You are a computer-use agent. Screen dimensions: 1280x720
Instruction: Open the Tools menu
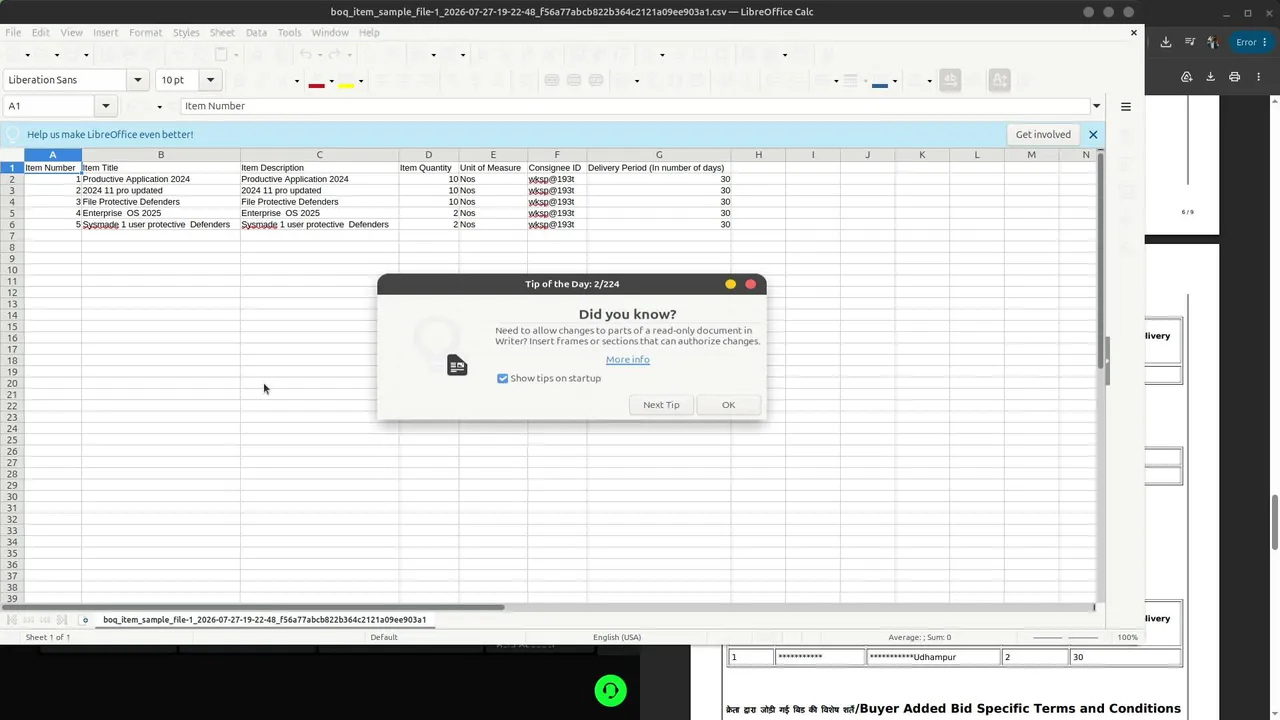(289, 33)
